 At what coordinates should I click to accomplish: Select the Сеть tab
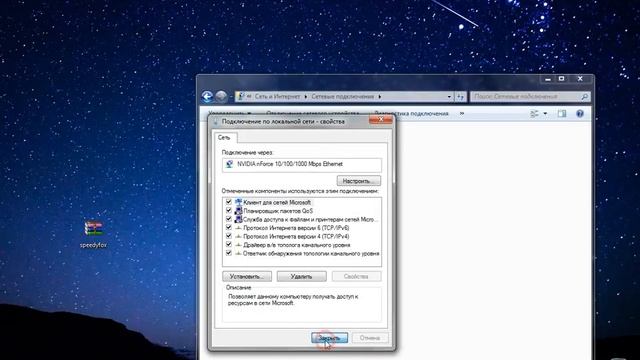click(x=224, y=138)
